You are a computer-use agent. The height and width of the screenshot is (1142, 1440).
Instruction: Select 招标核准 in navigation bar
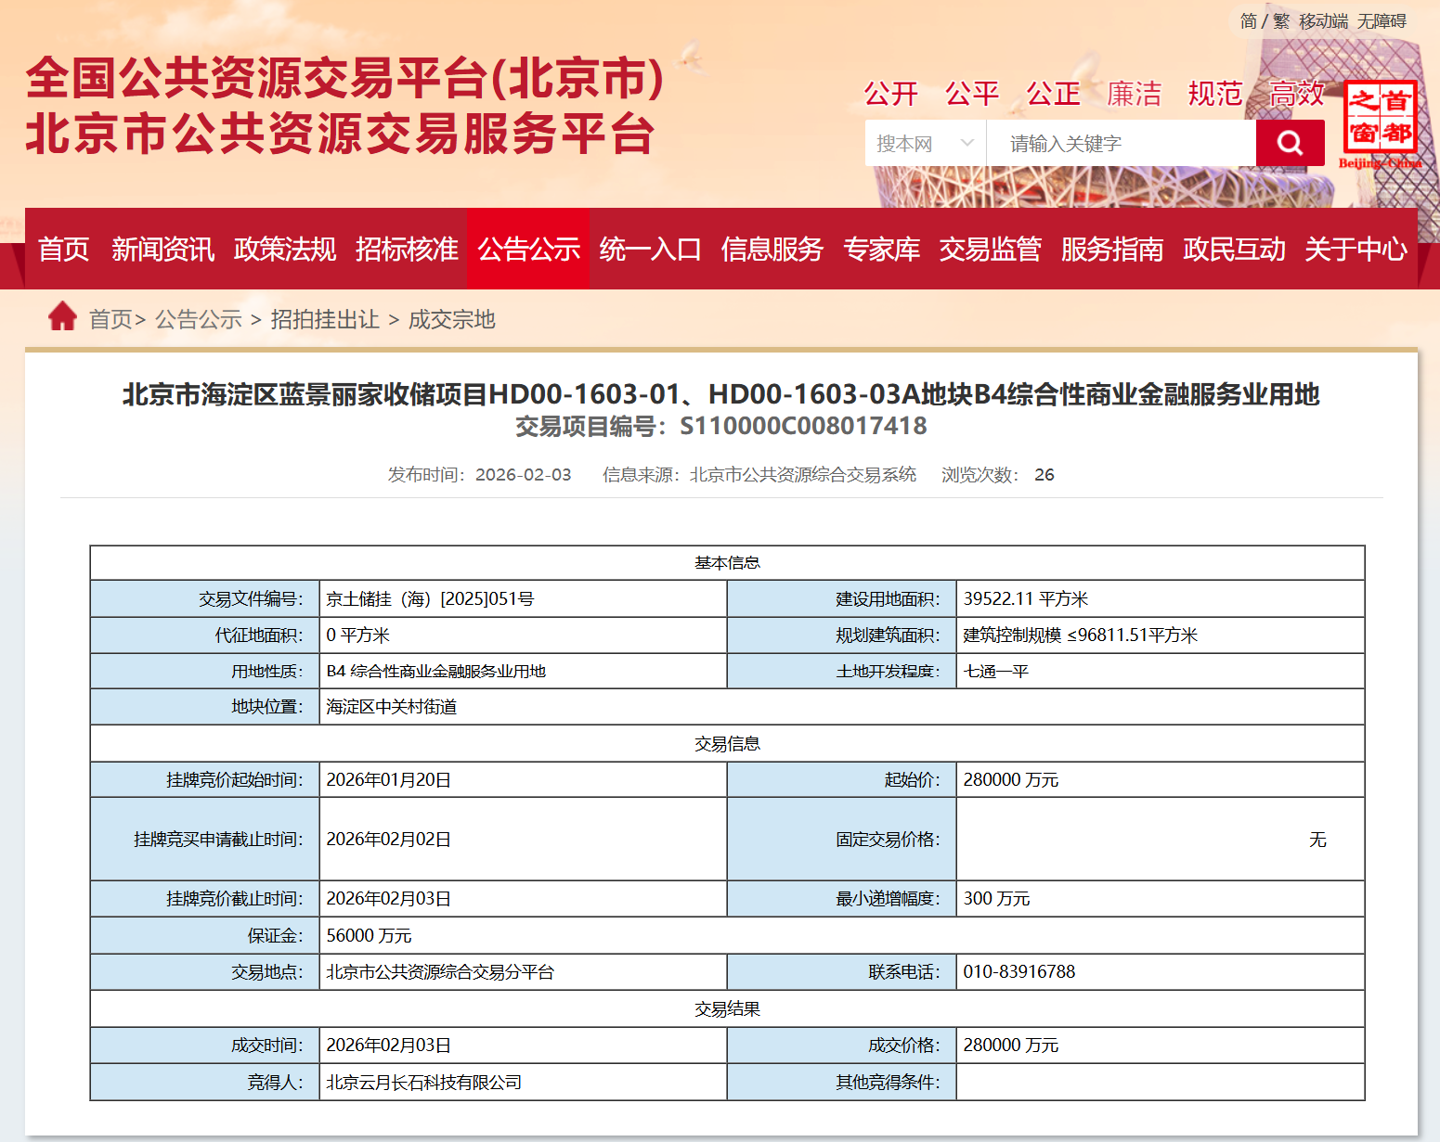tap(407, 249)
